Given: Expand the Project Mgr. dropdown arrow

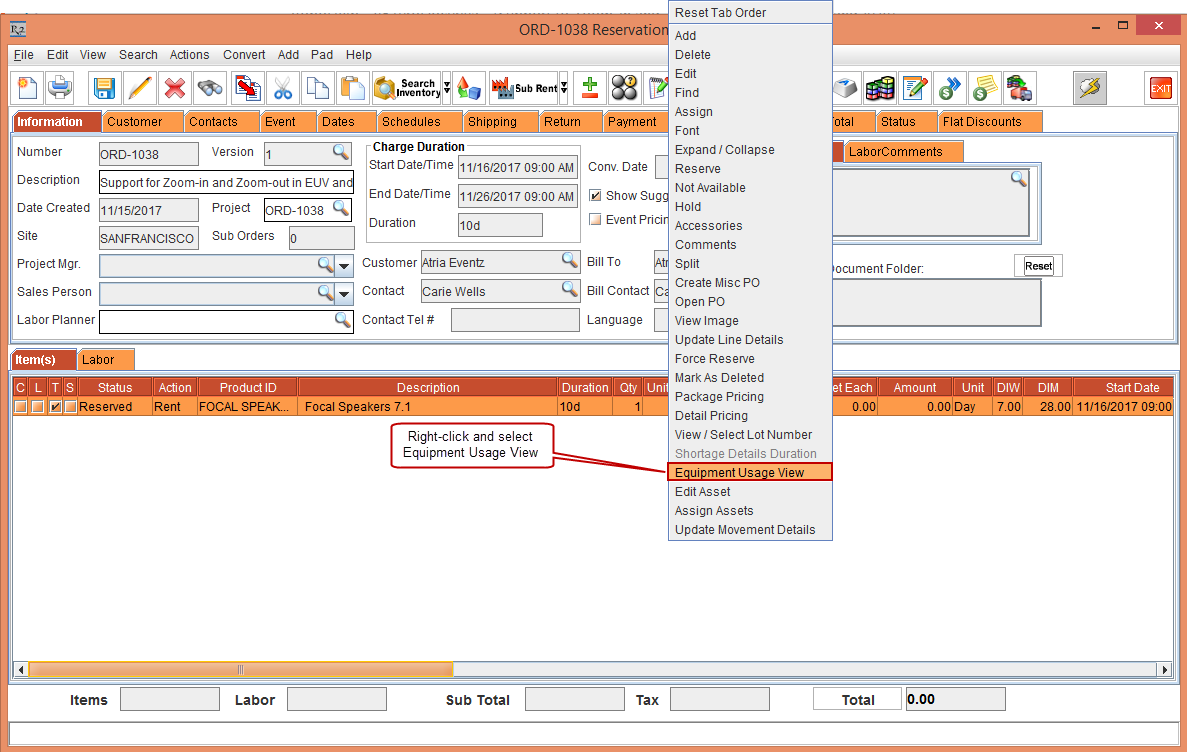Looking at the screenshot, I should tap(344, 266).
